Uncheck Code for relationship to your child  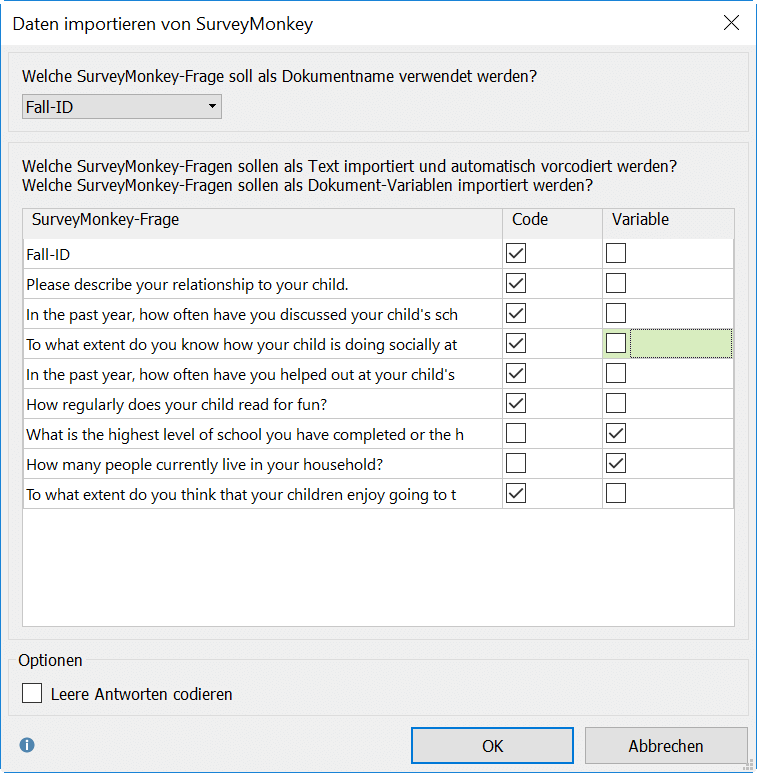point(516,283)
